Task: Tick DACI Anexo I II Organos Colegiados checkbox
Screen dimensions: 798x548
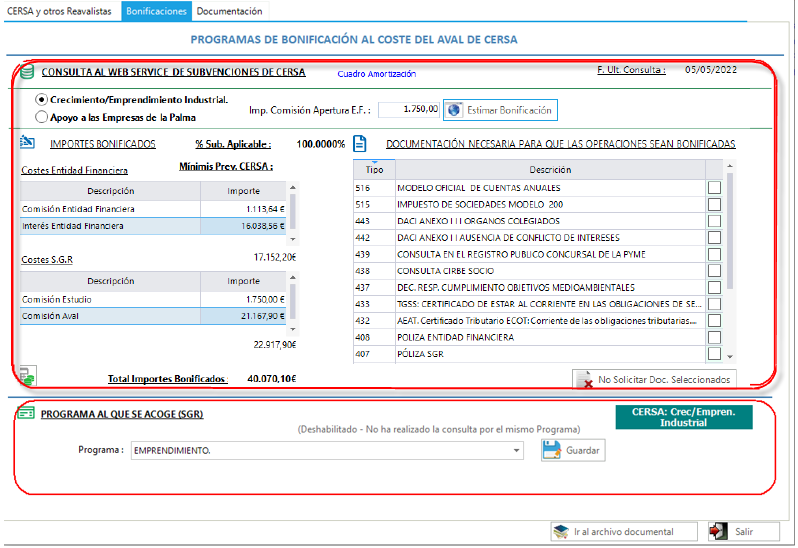Action: [x=715, y=221]
